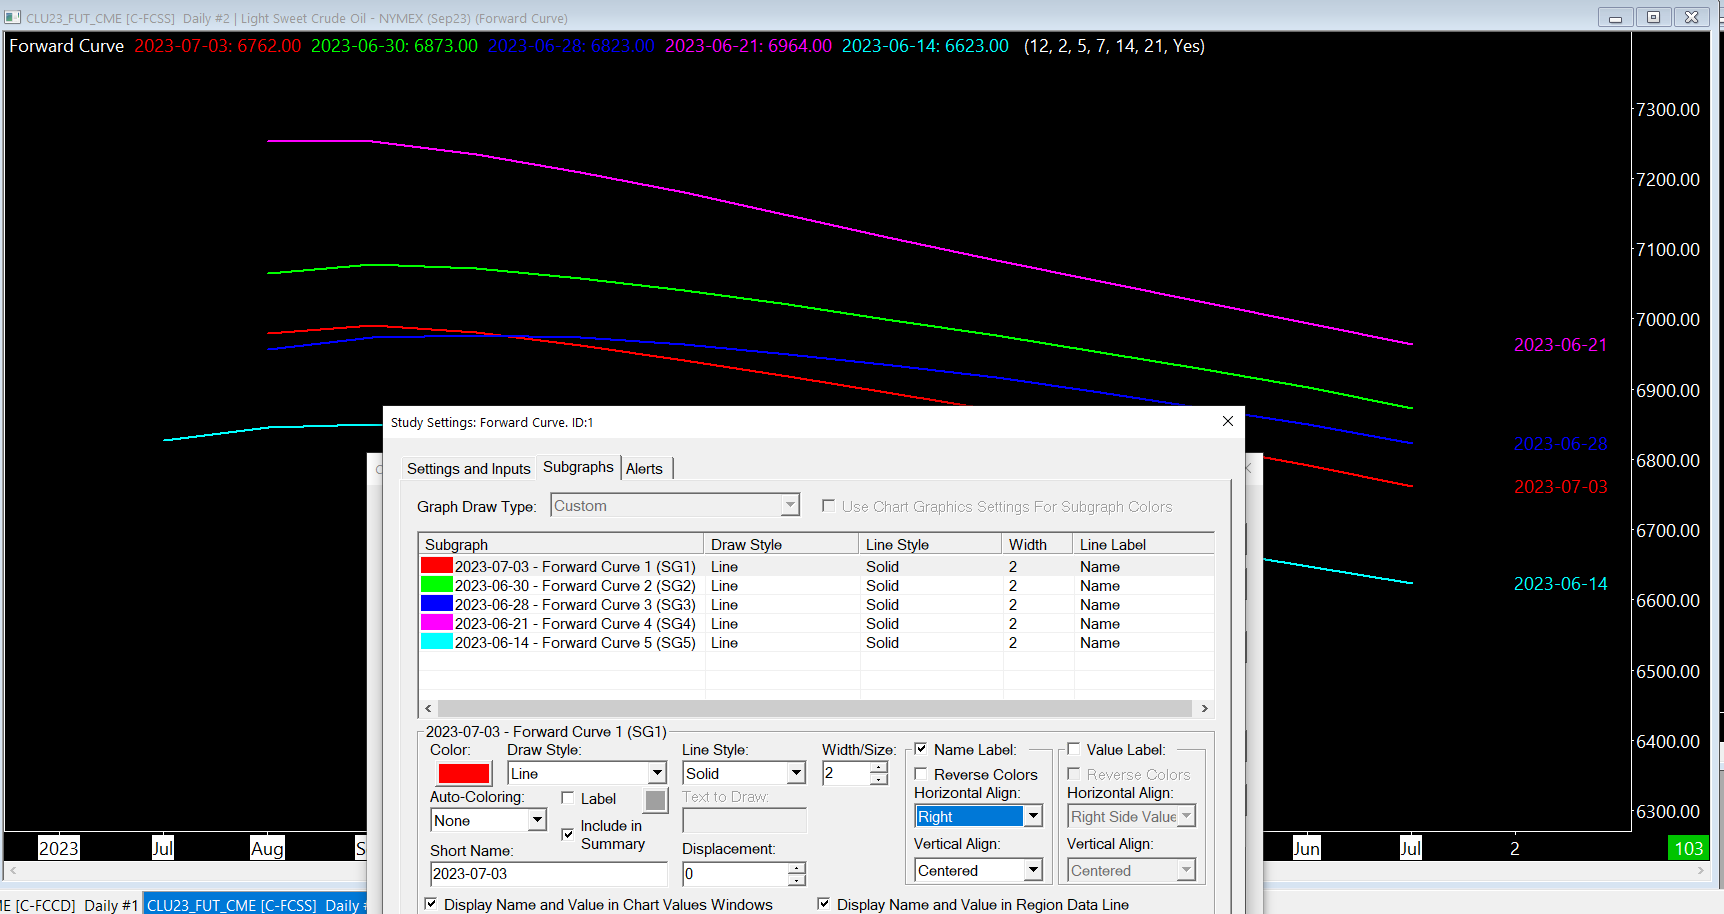Screen dimensions: 1724x914
Task: Click the Short Name text field
Action: (548, 874)
